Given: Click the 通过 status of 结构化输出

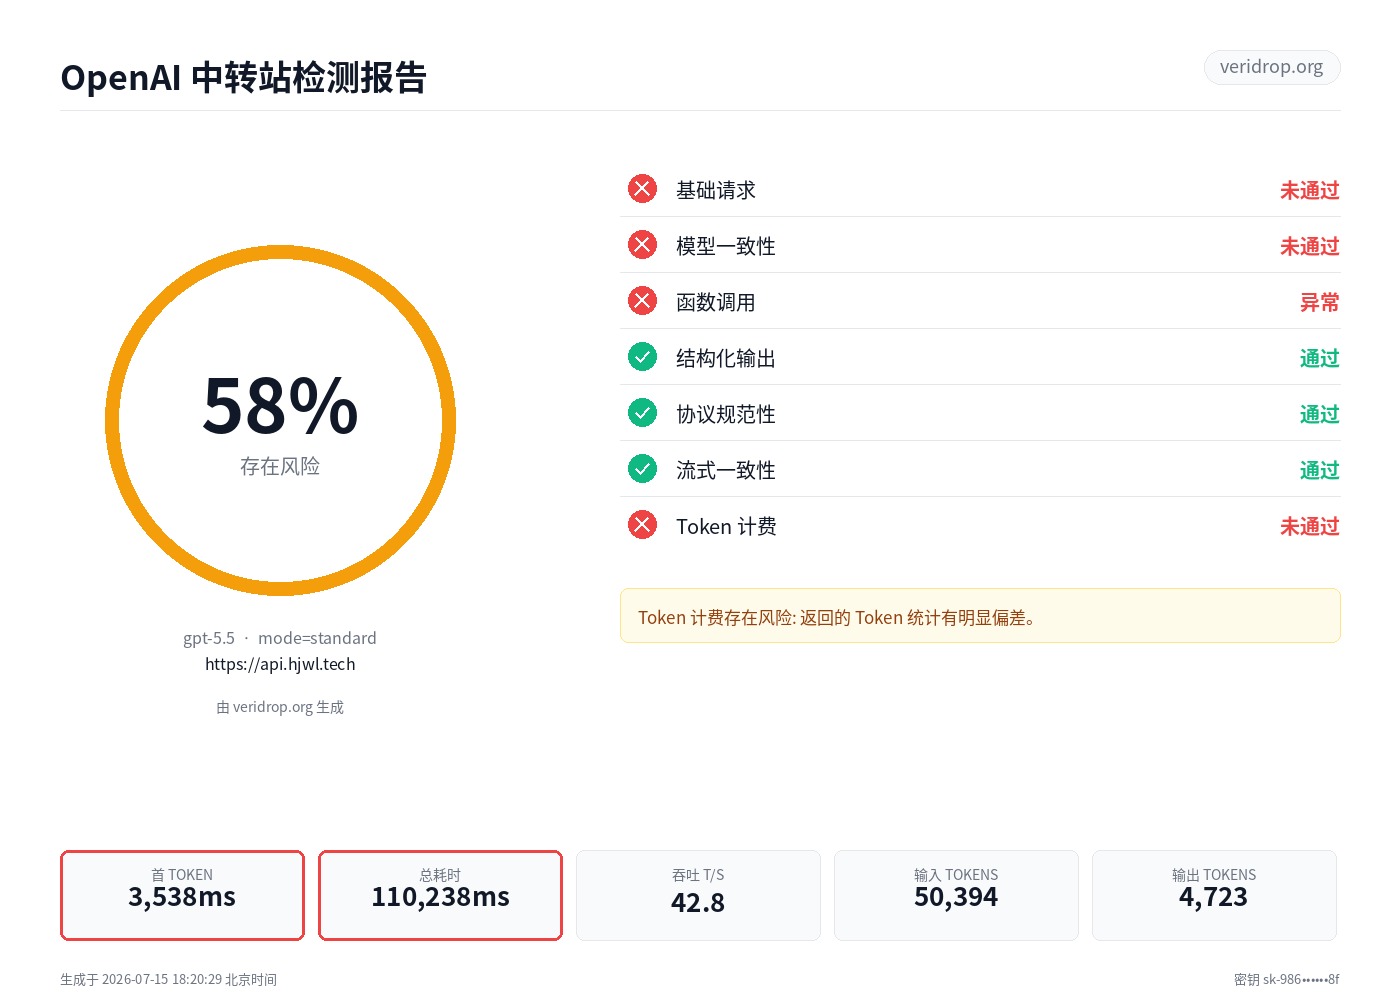Looking at the screenshot, I should (x=1320, y=358).
